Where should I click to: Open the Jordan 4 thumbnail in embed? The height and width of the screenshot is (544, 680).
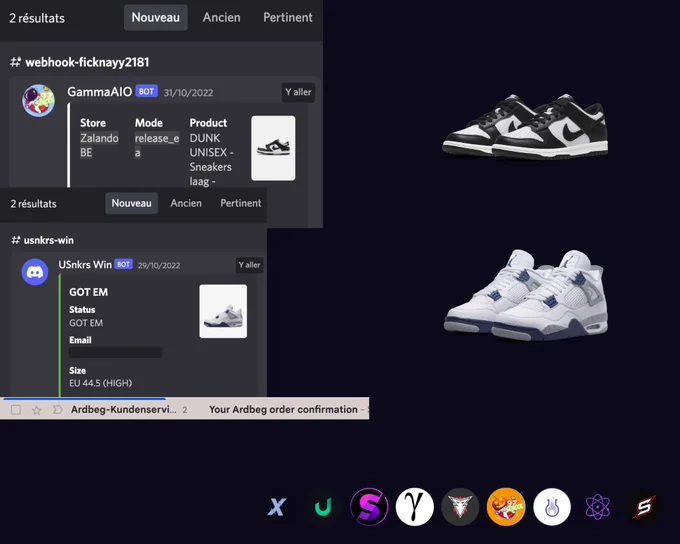(x=223, y=311)
